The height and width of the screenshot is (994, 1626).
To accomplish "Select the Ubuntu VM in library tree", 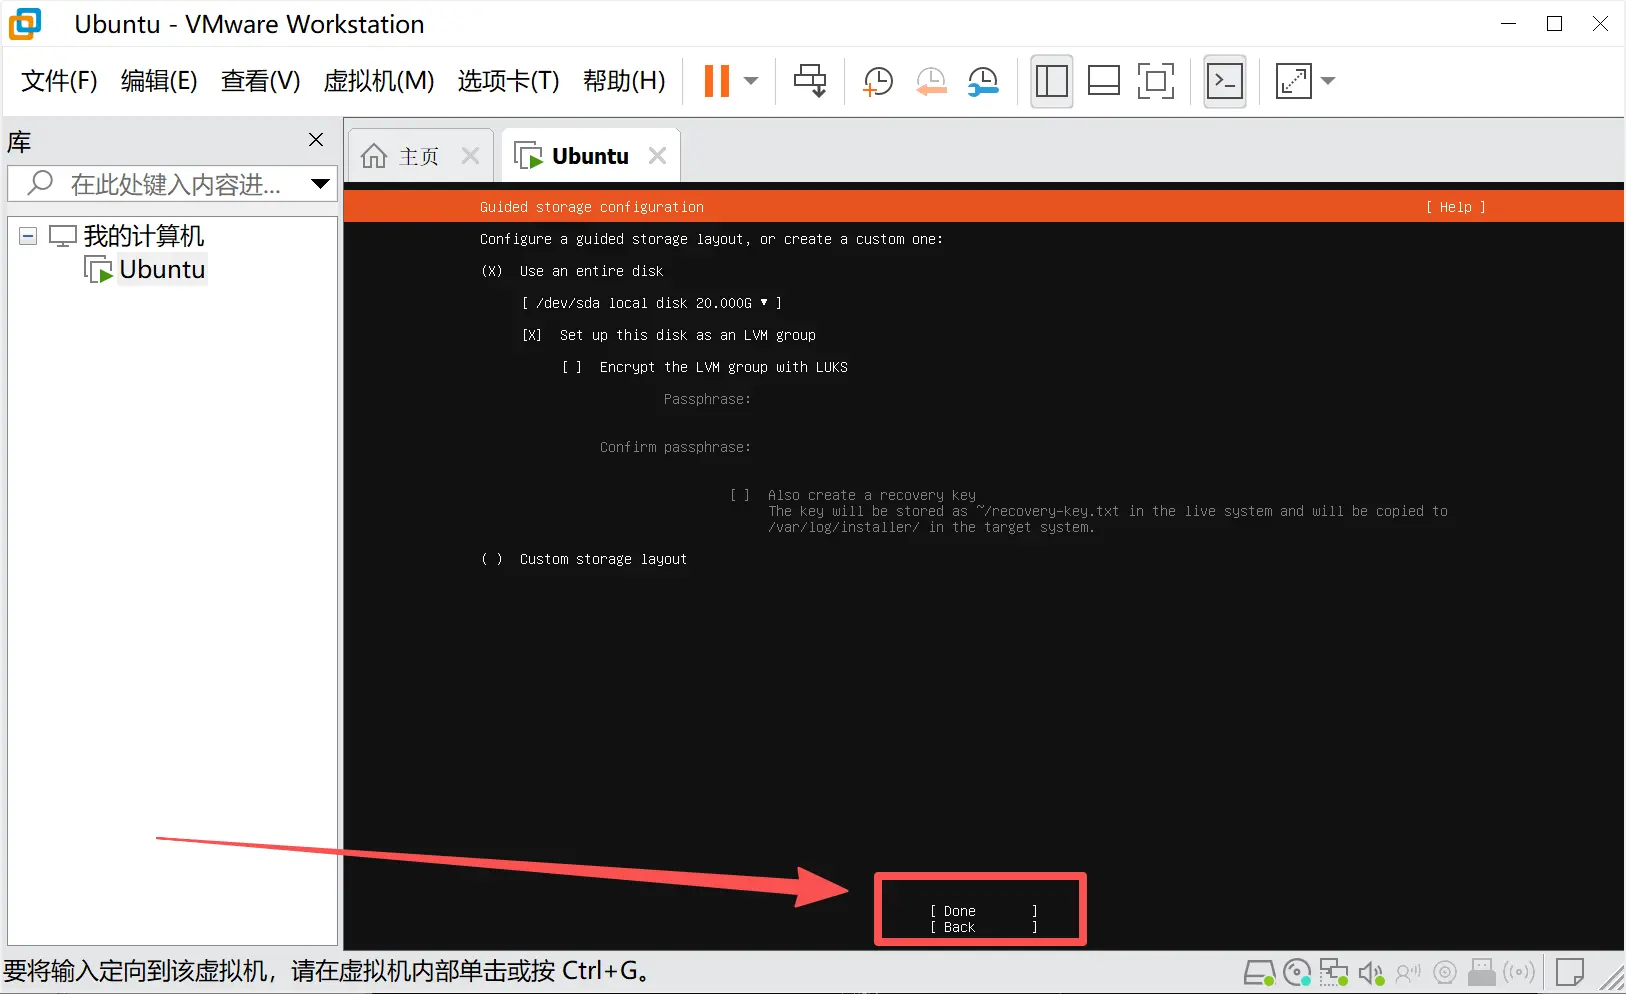I will tap(162, 269).
